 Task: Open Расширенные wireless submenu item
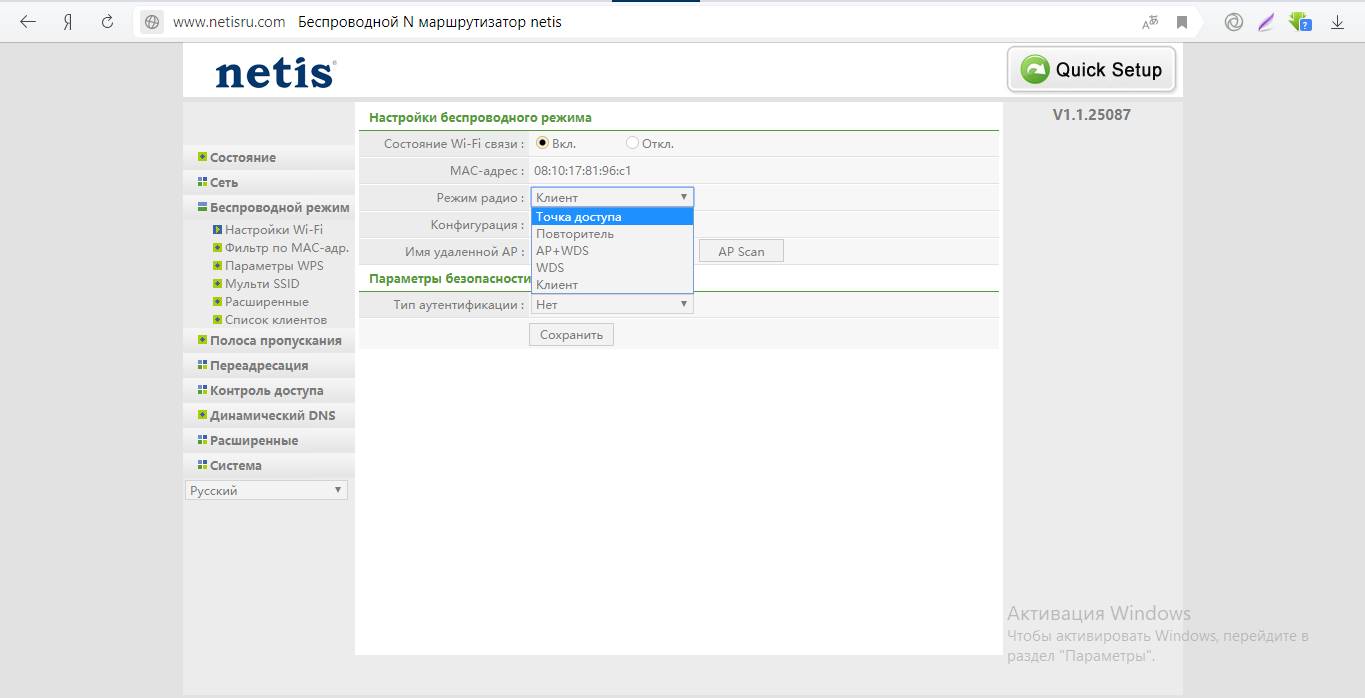click(x=266, y=302)
